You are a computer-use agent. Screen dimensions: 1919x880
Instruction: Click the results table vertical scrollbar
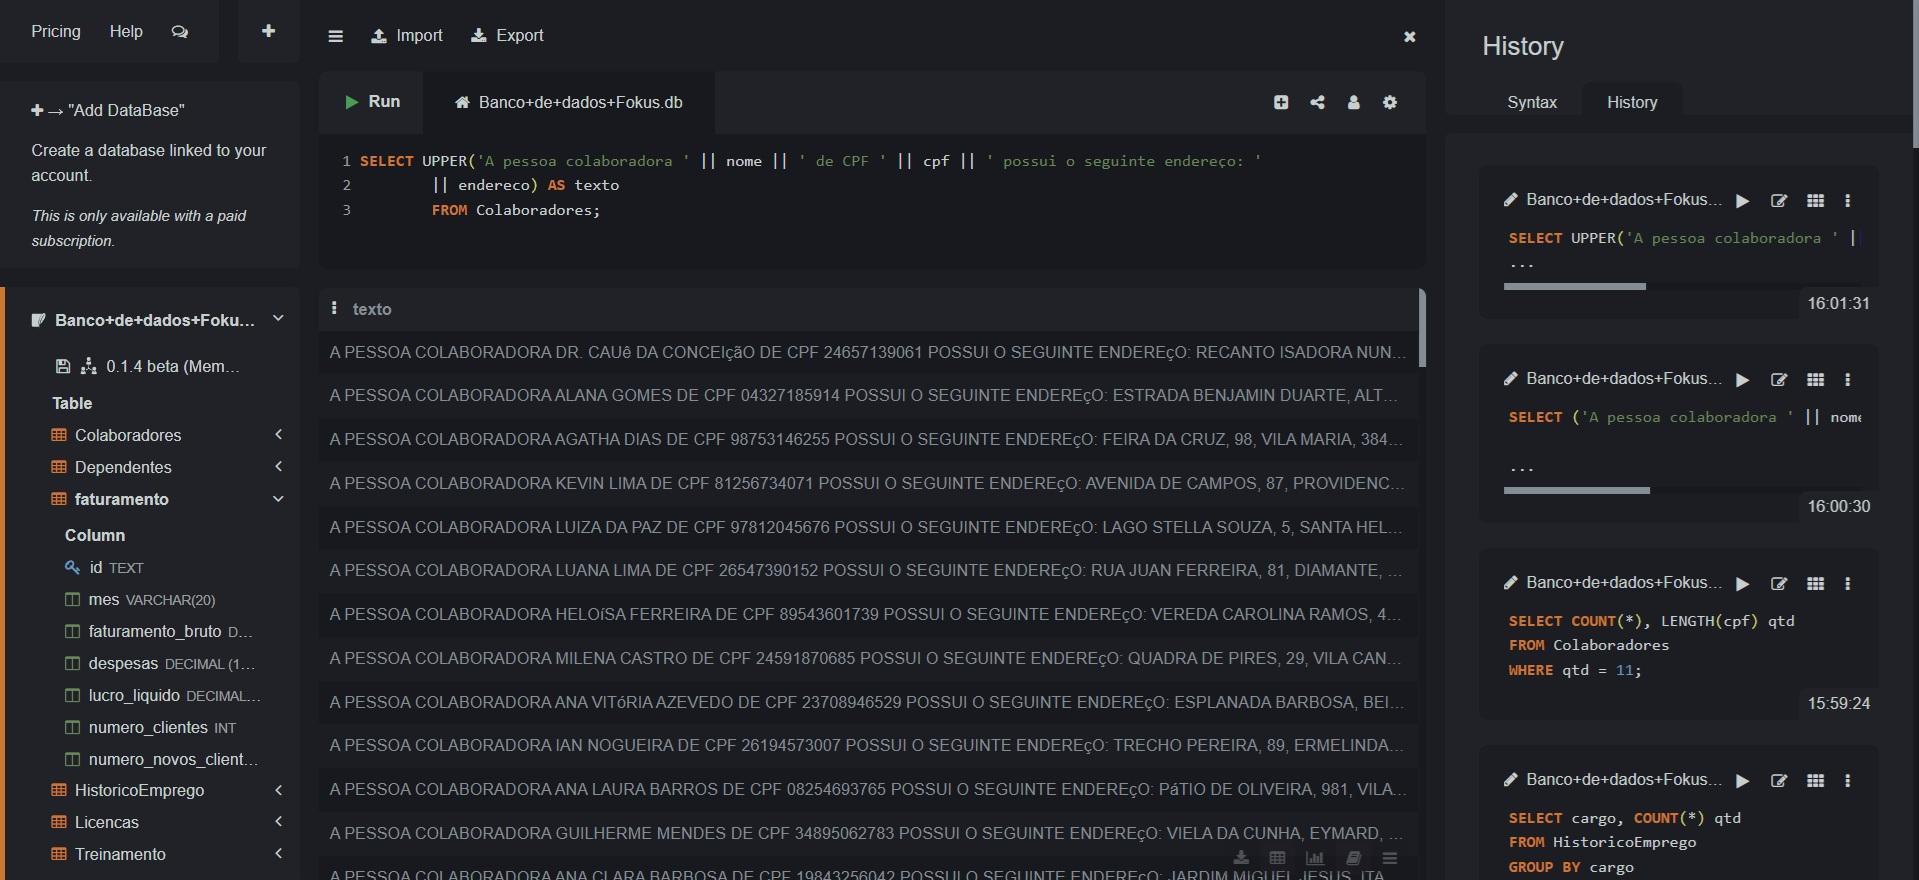pos(1422,328)
